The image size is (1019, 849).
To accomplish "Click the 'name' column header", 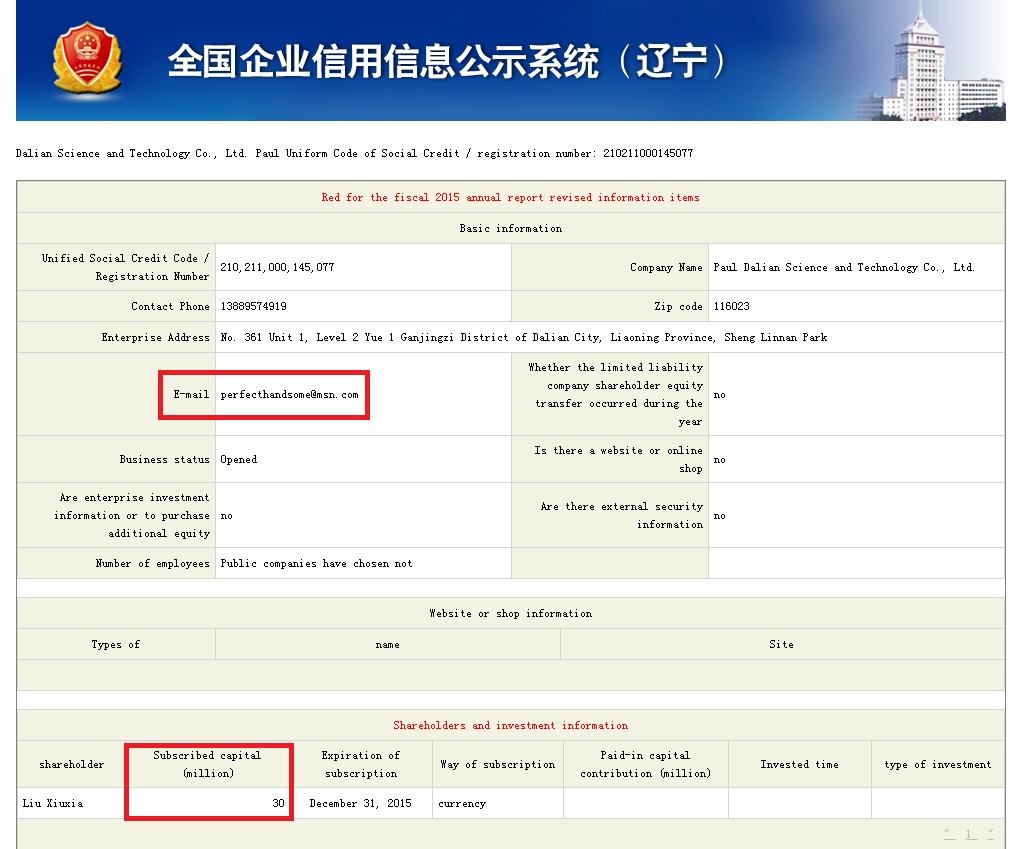I will (387, 645).
